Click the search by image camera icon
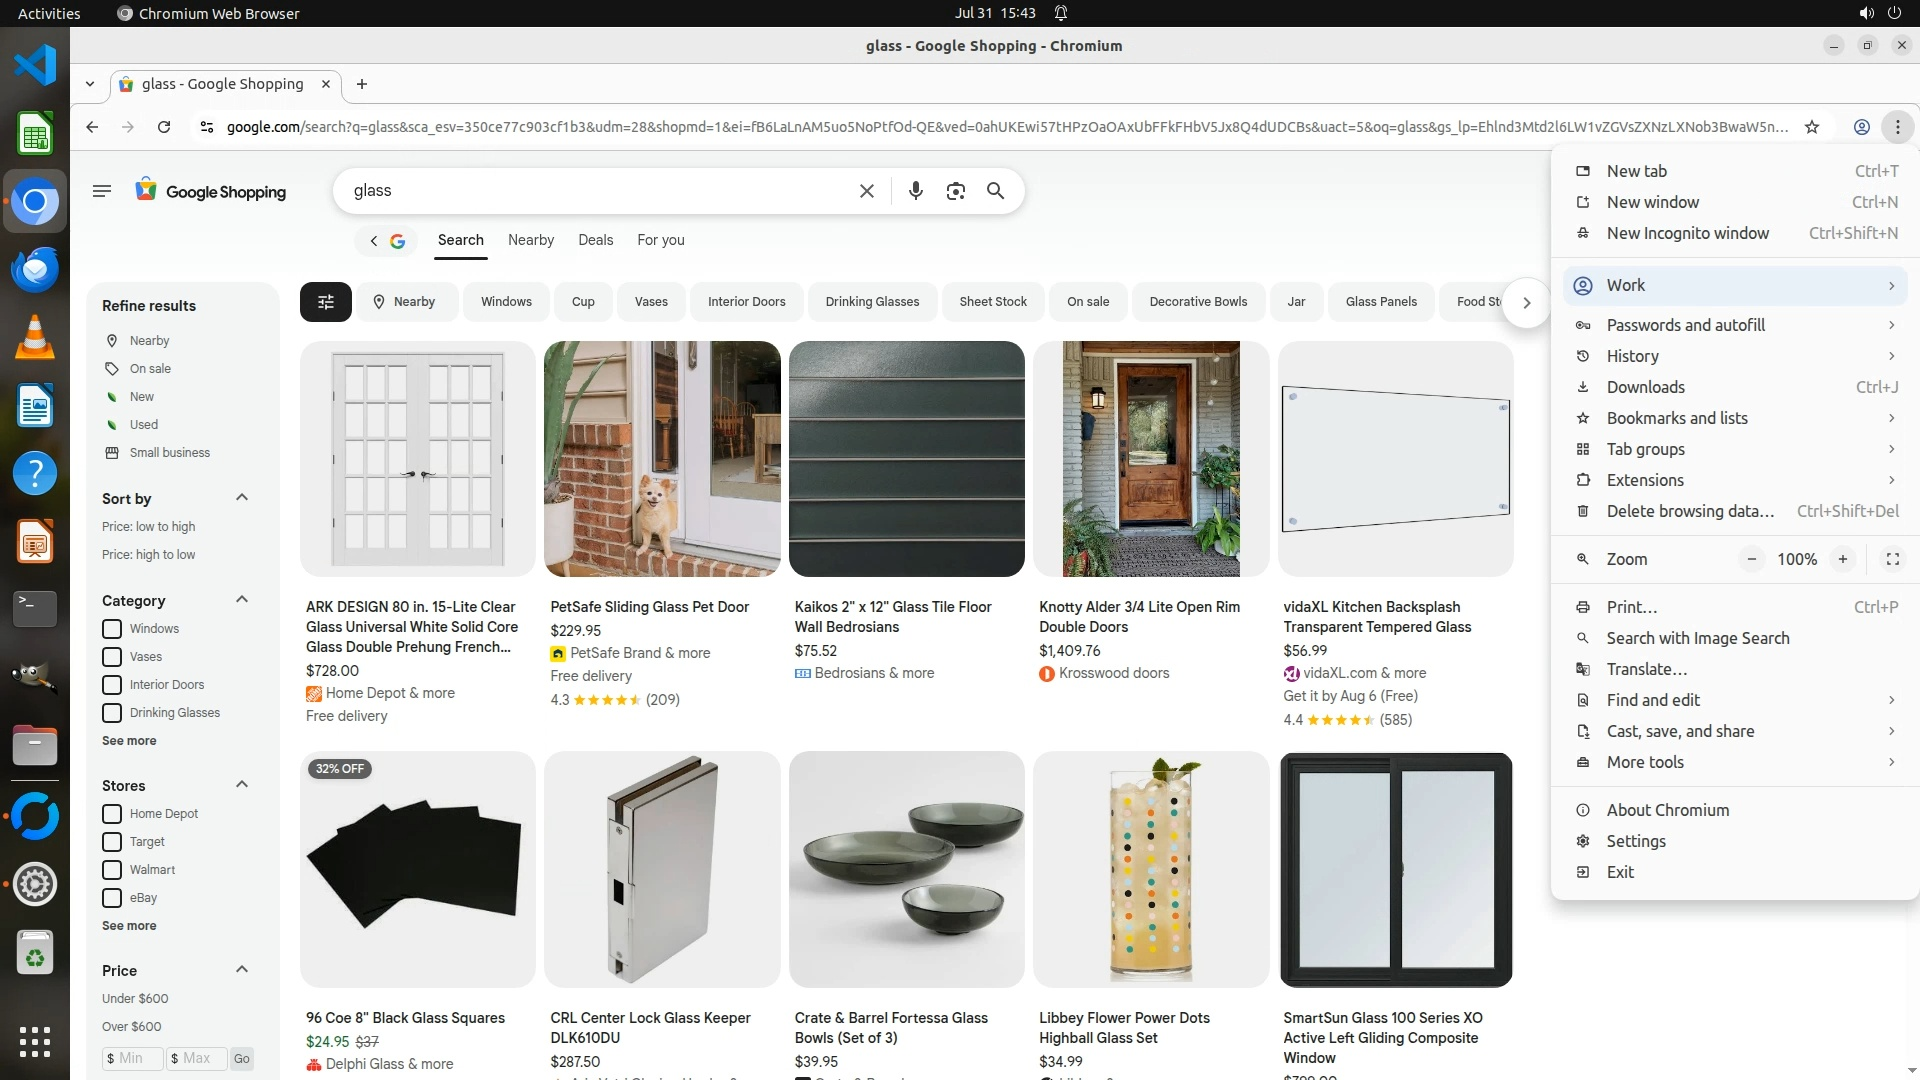The width and height of the screenshot is (1920, 1080). coord(955,191)
